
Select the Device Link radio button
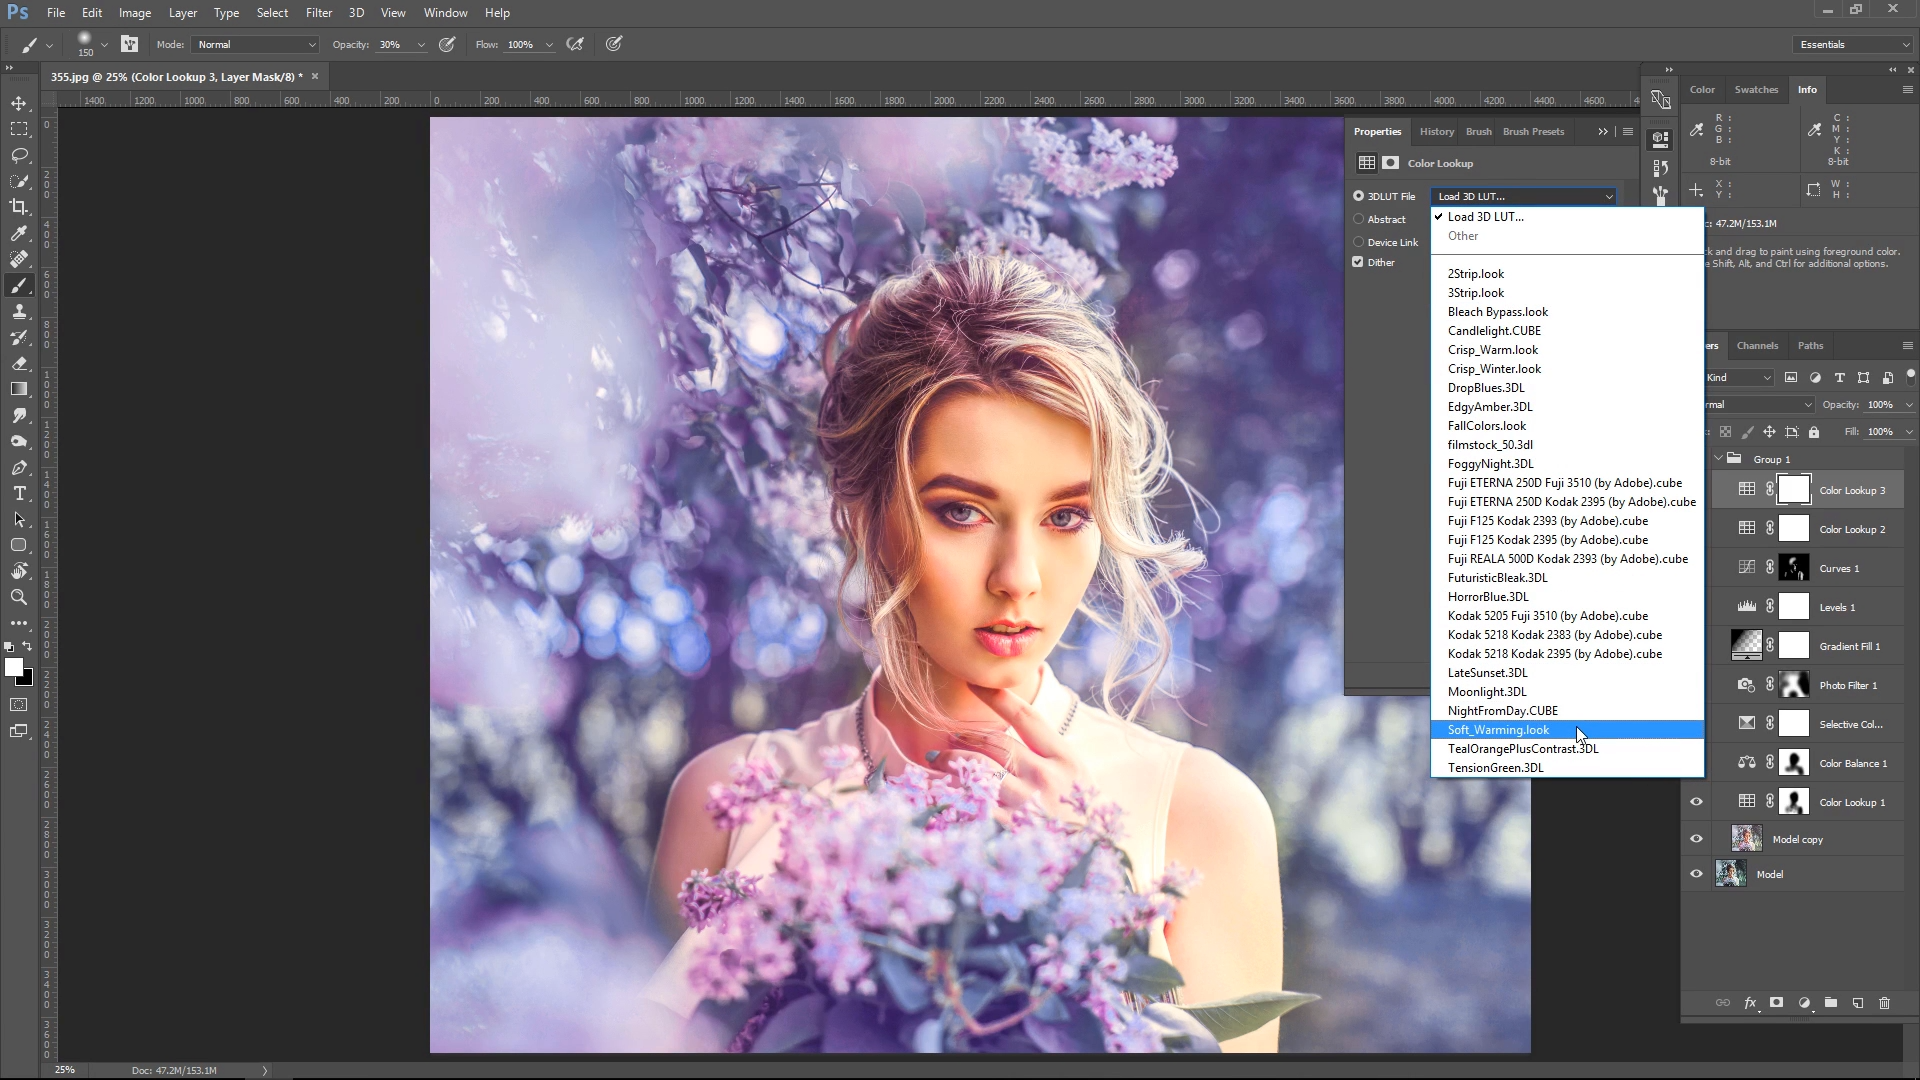(x=1358, y=242)
